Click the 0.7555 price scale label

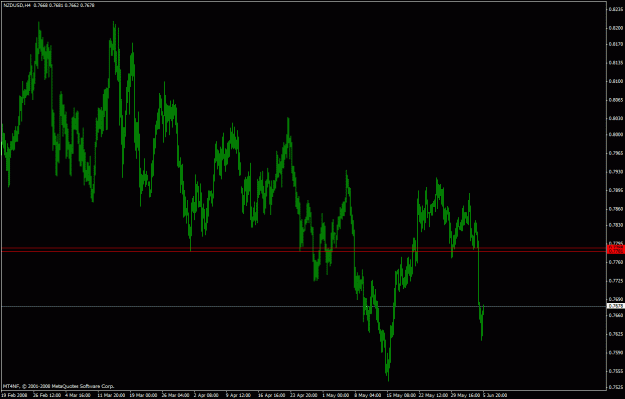coord(616,371)
